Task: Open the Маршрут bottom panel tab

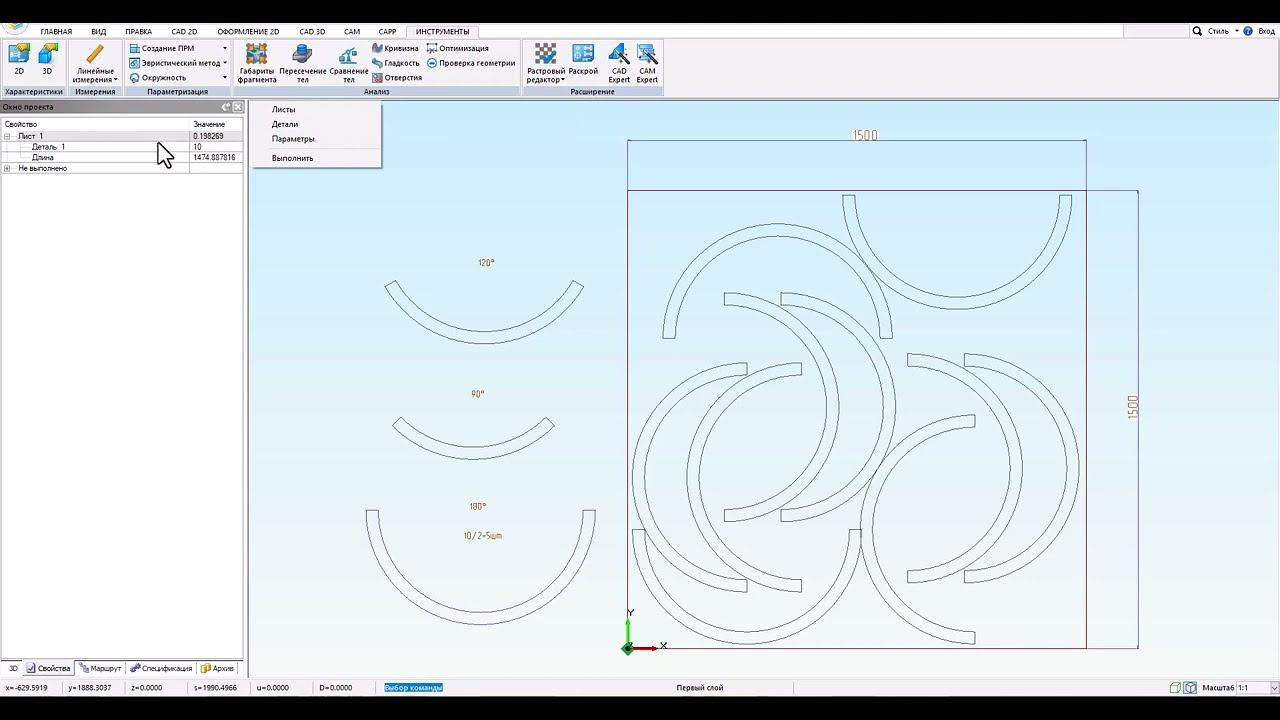Action: coord(100,668)
